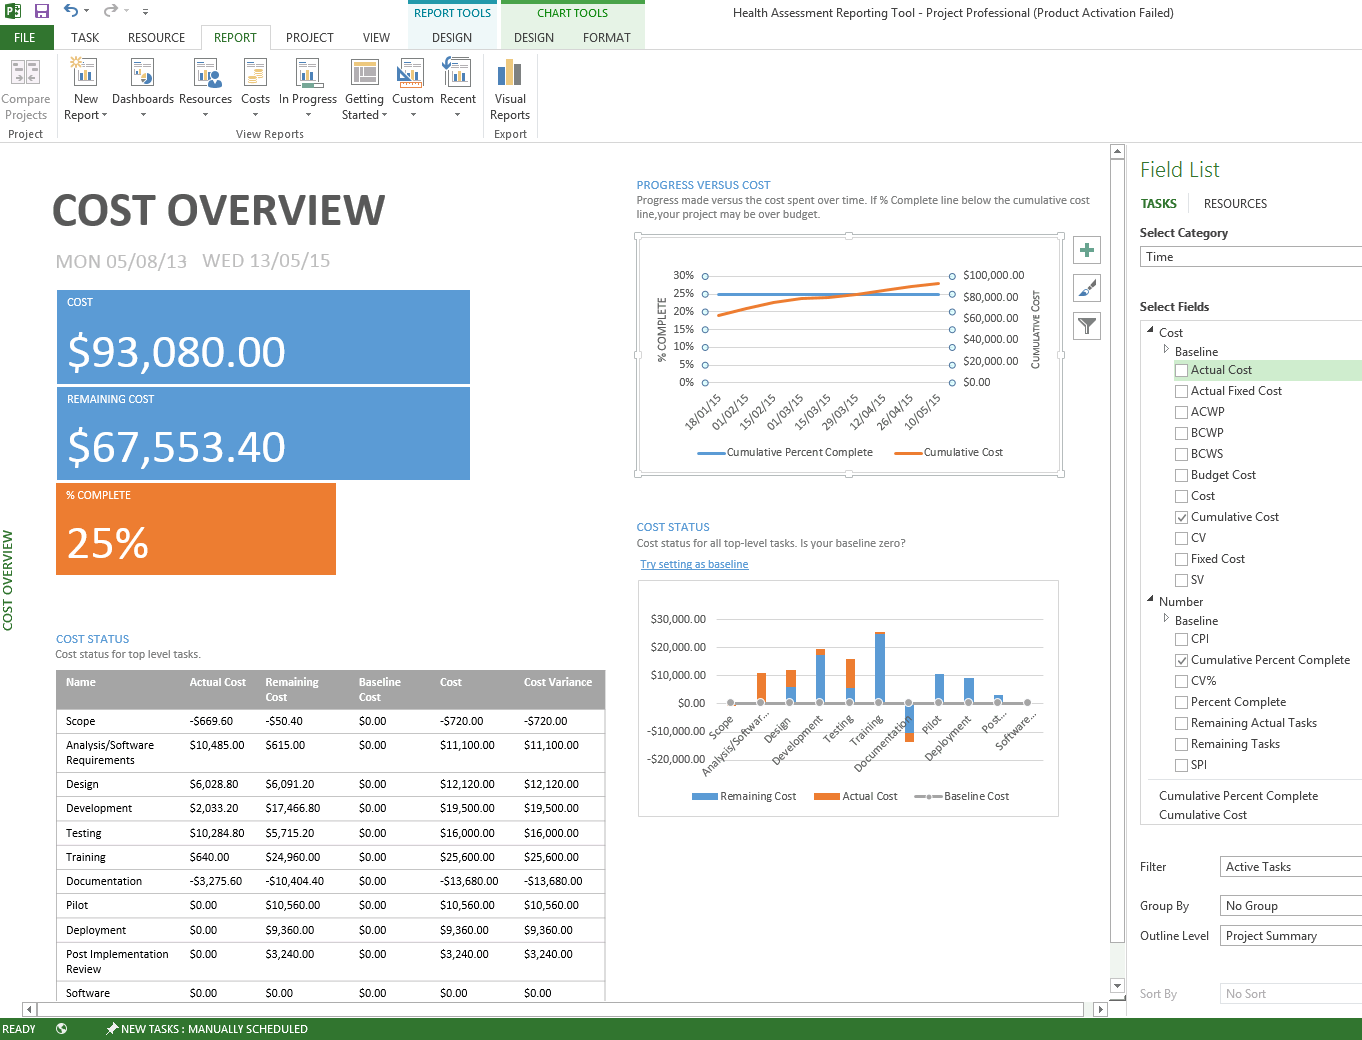The width and height of the screenshot is (1362, 1040).
Task: Check the ACWP field checkbox
Action: 1182,412
